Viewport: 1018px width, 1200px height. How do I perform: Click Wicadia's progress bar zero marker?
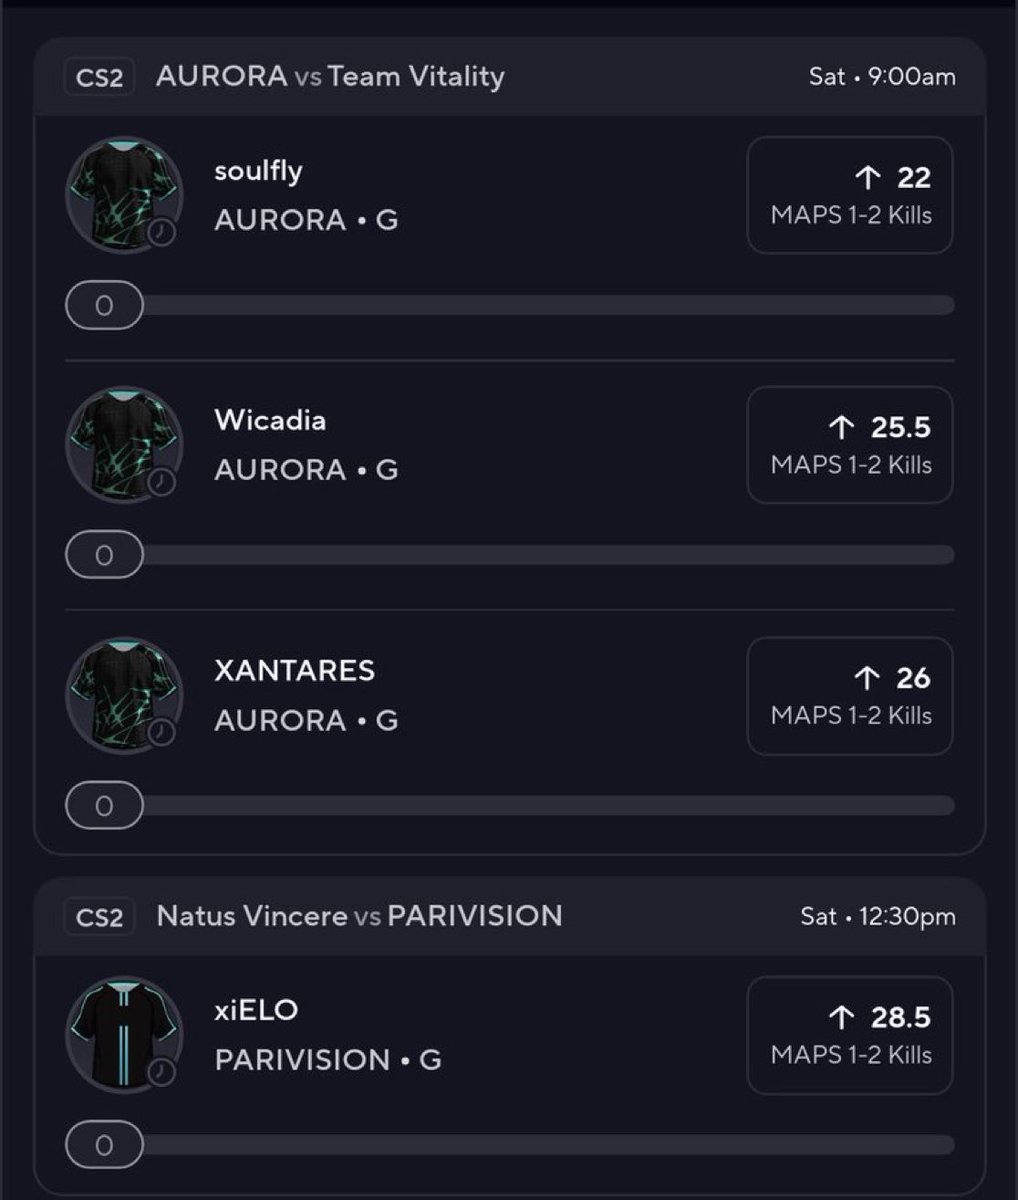(x=104, y=556)
